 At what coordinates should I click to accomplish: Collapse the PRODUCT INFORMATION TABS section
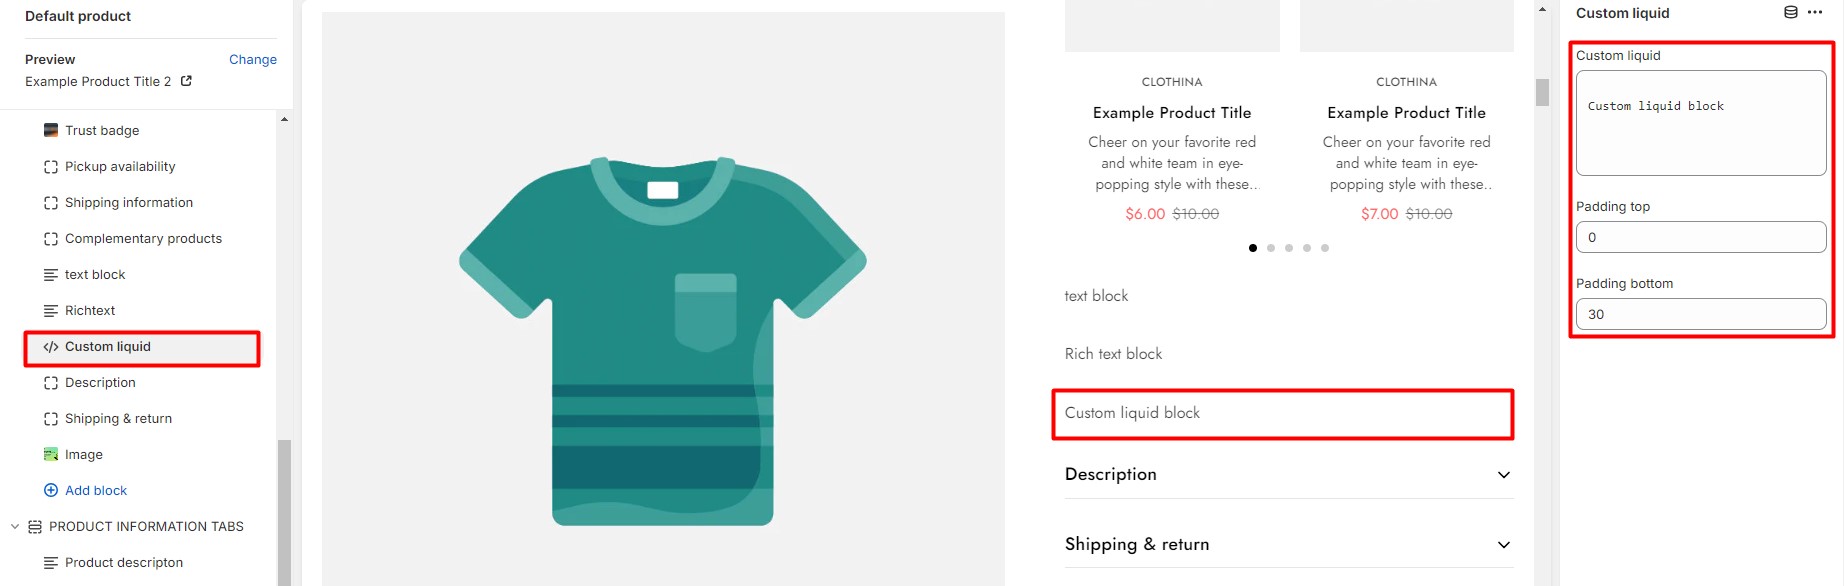coord(15,527)
